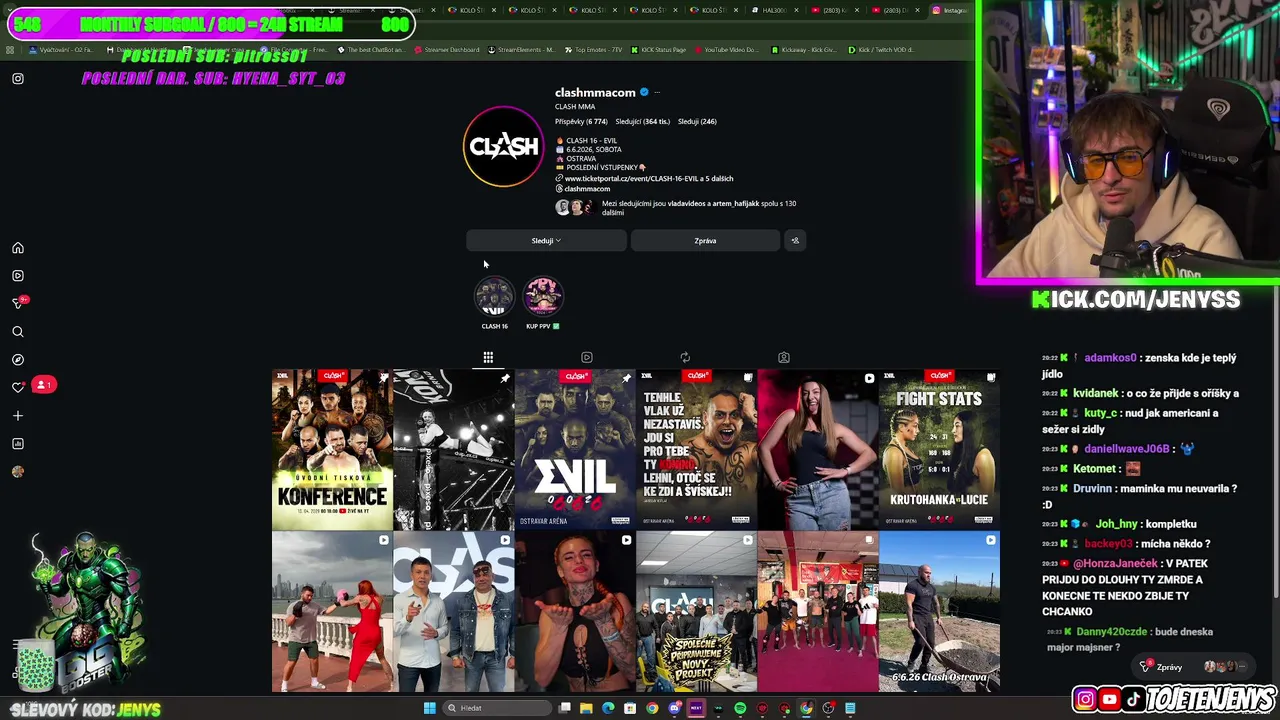Open the clashmmacom profile picture

[503, 147]
